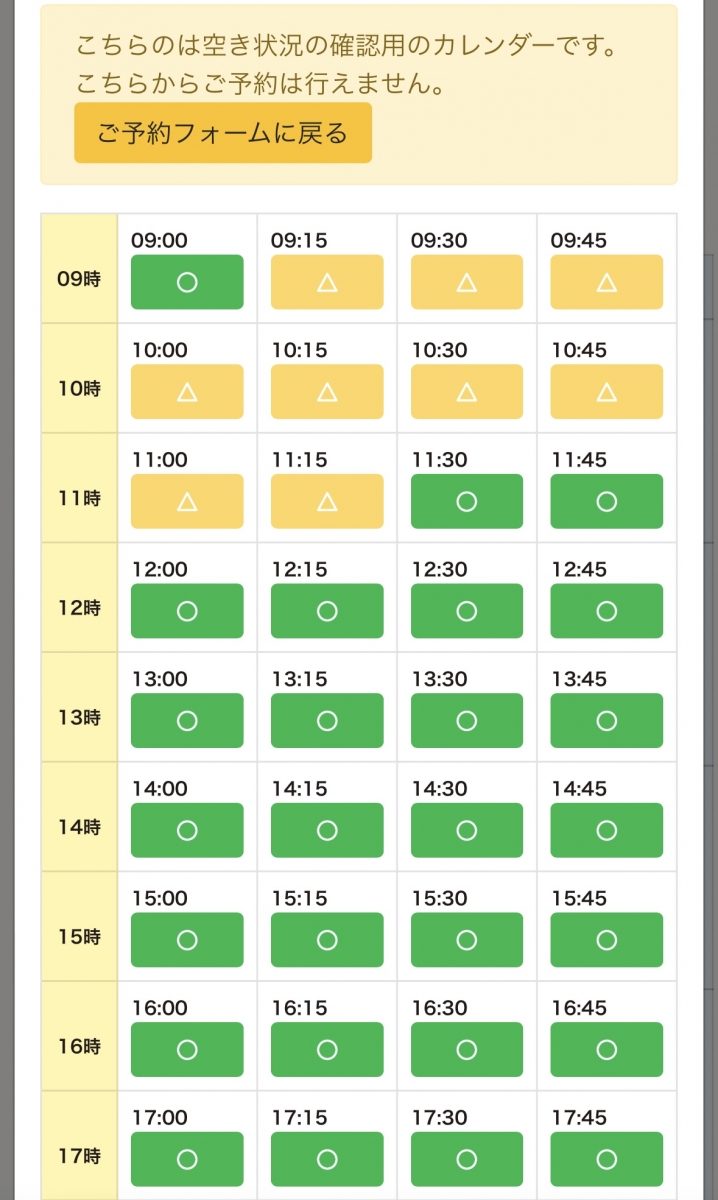The width and height of the screenshot is (718, 1200).
Task: Choose the 15:30 available slot
Action: (x=467, y=940)
